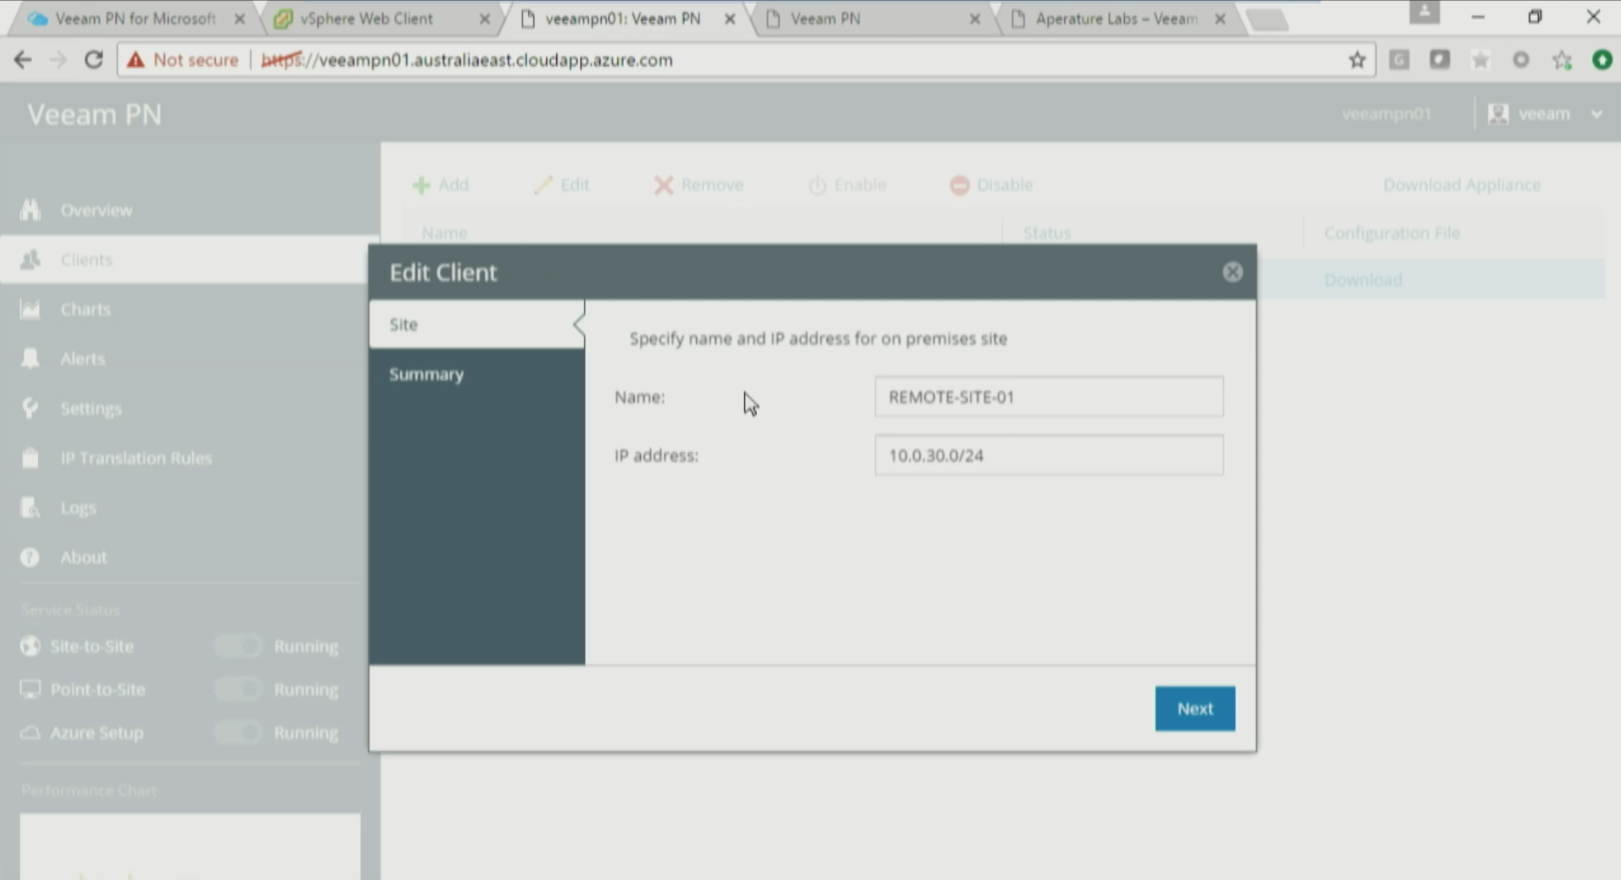1621x880 pixels.
Task: Click the Not secure warning icon
Action: point(135,60)
